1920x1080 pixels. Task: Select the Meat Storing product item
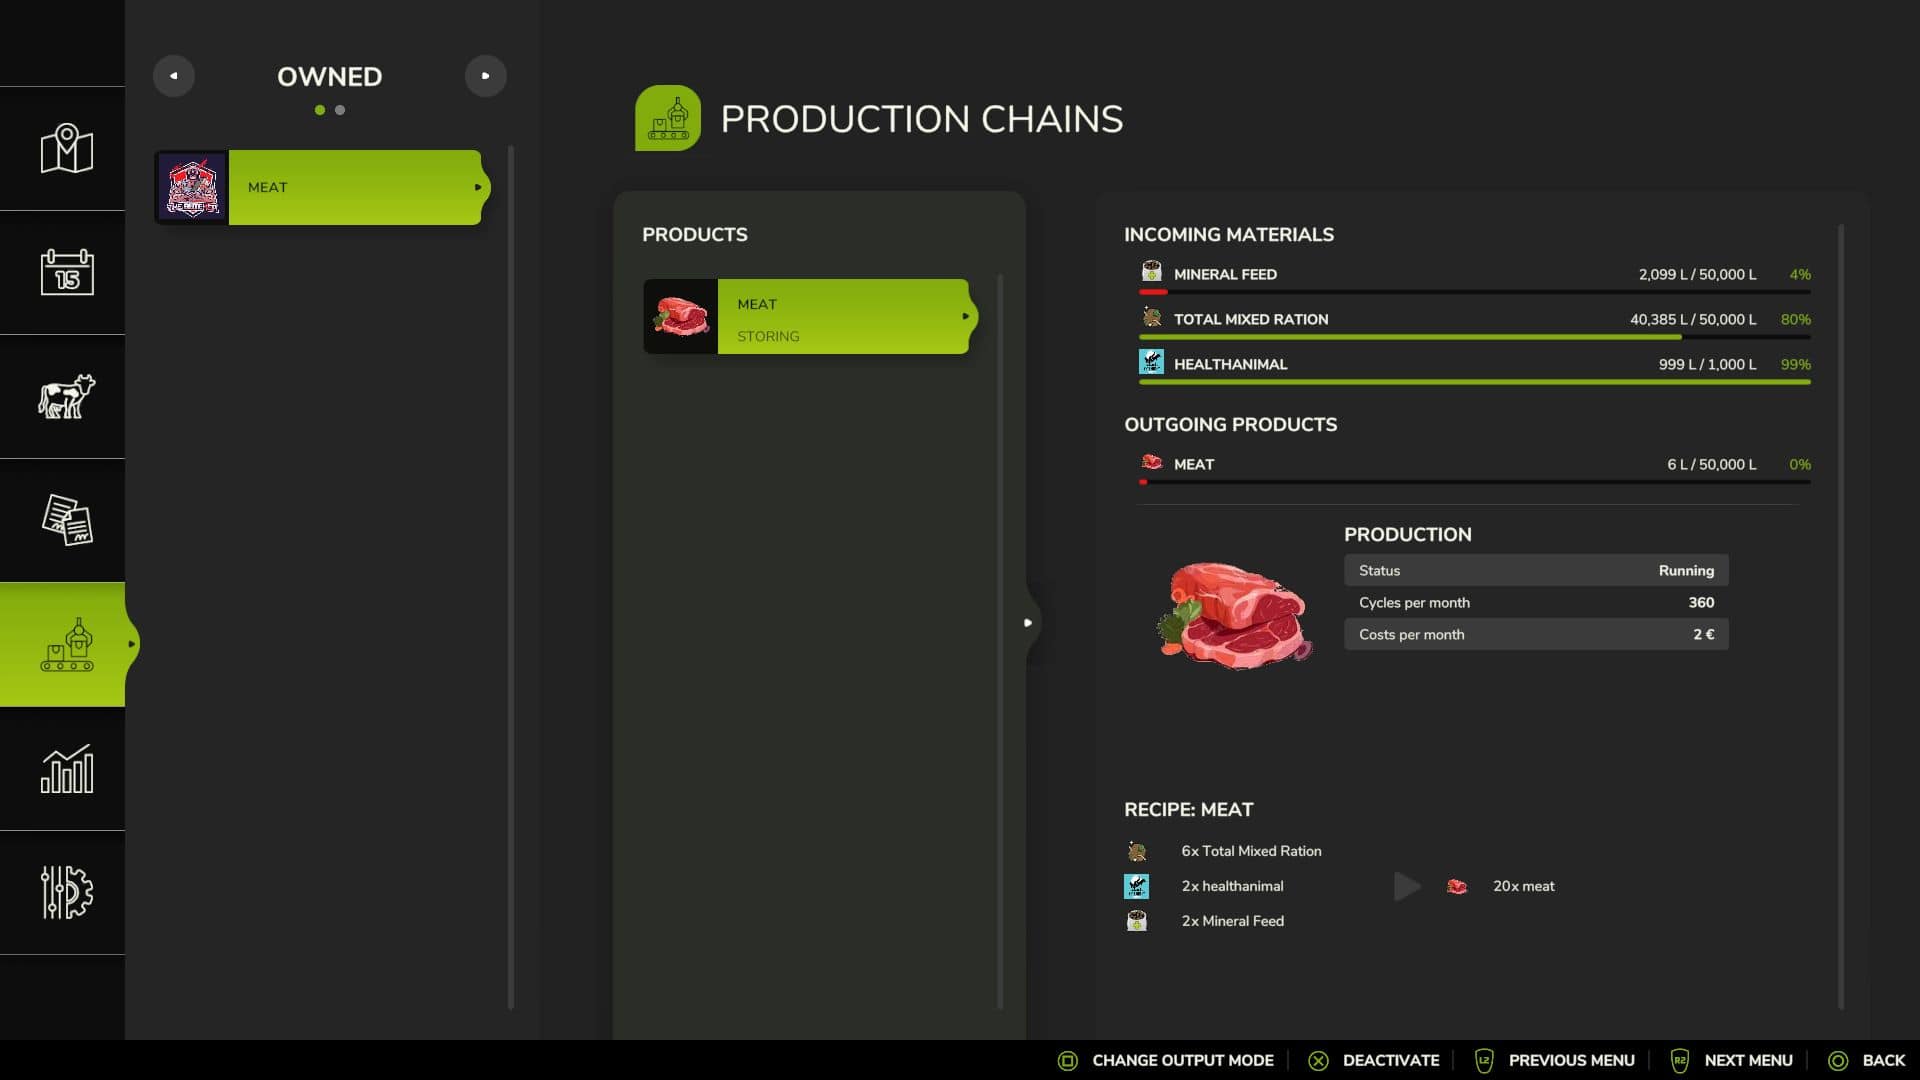tap(808, 317)
